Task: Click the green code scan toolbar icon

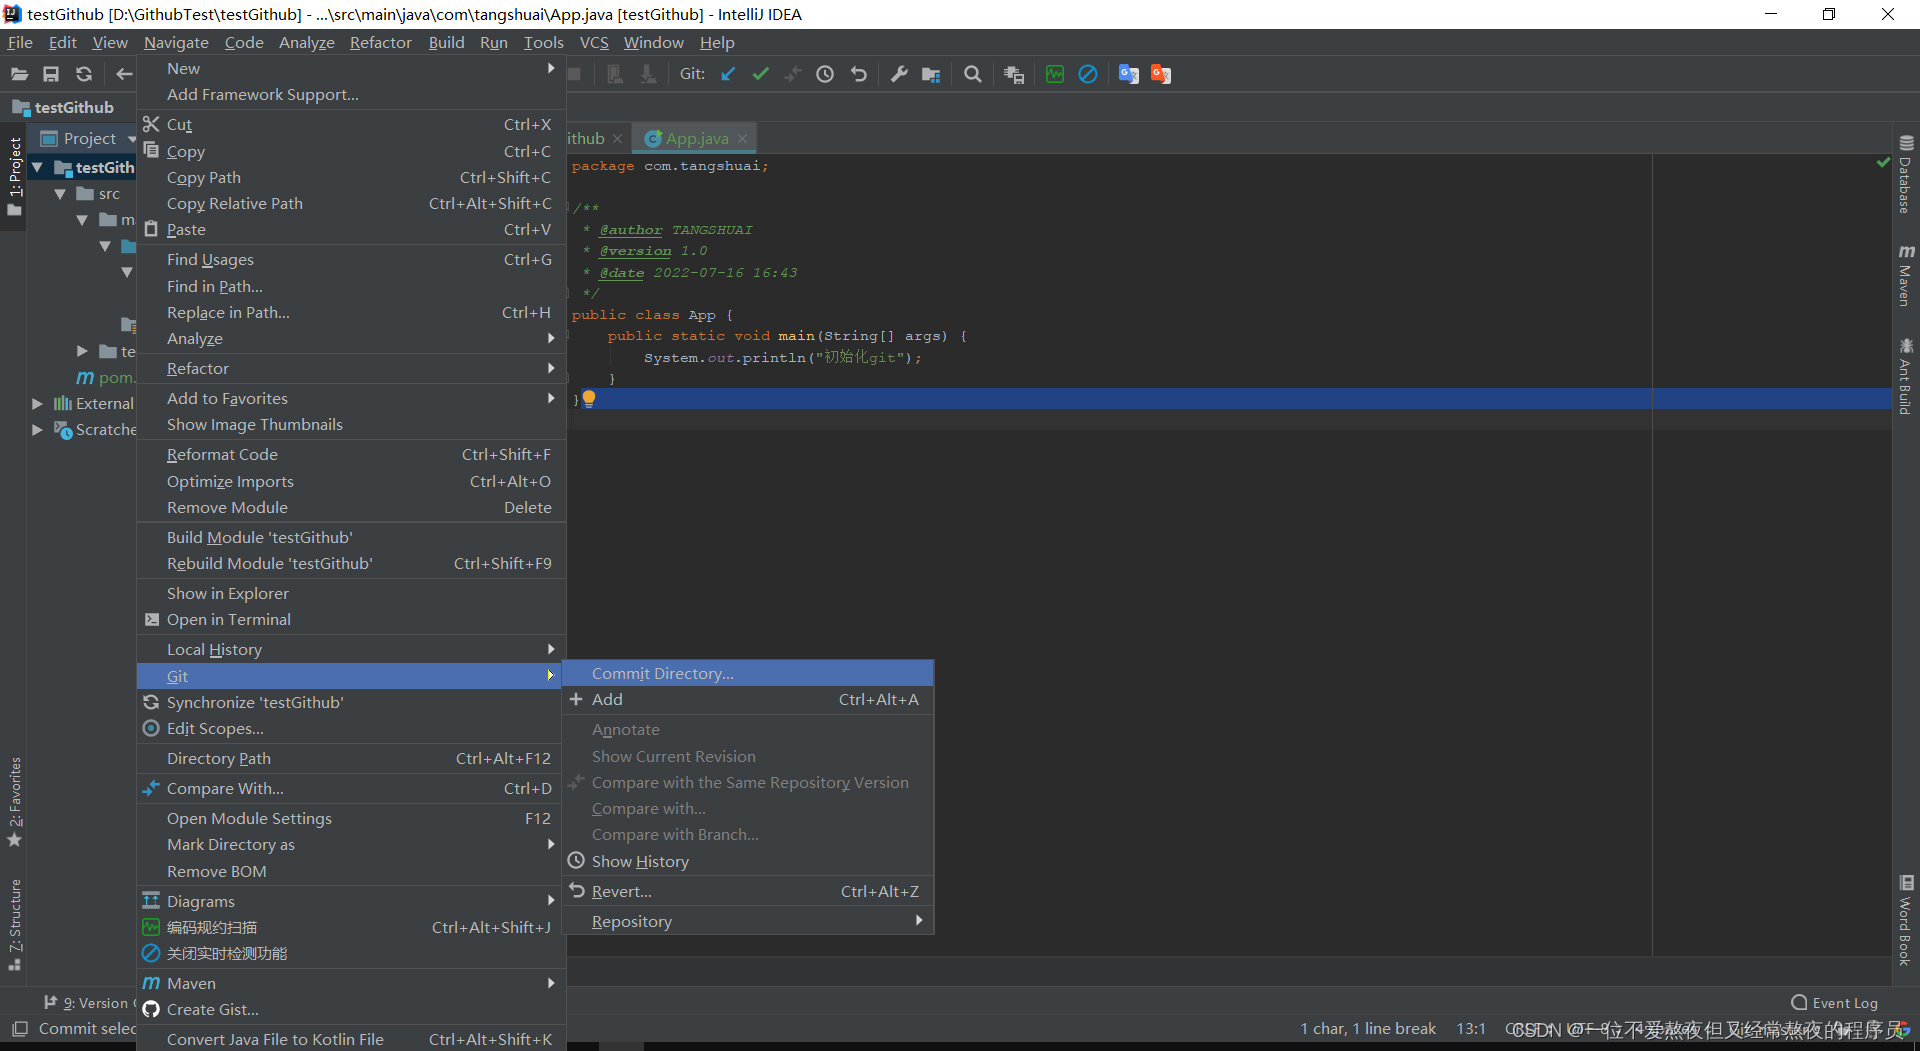Action: tap(1055, 74)
